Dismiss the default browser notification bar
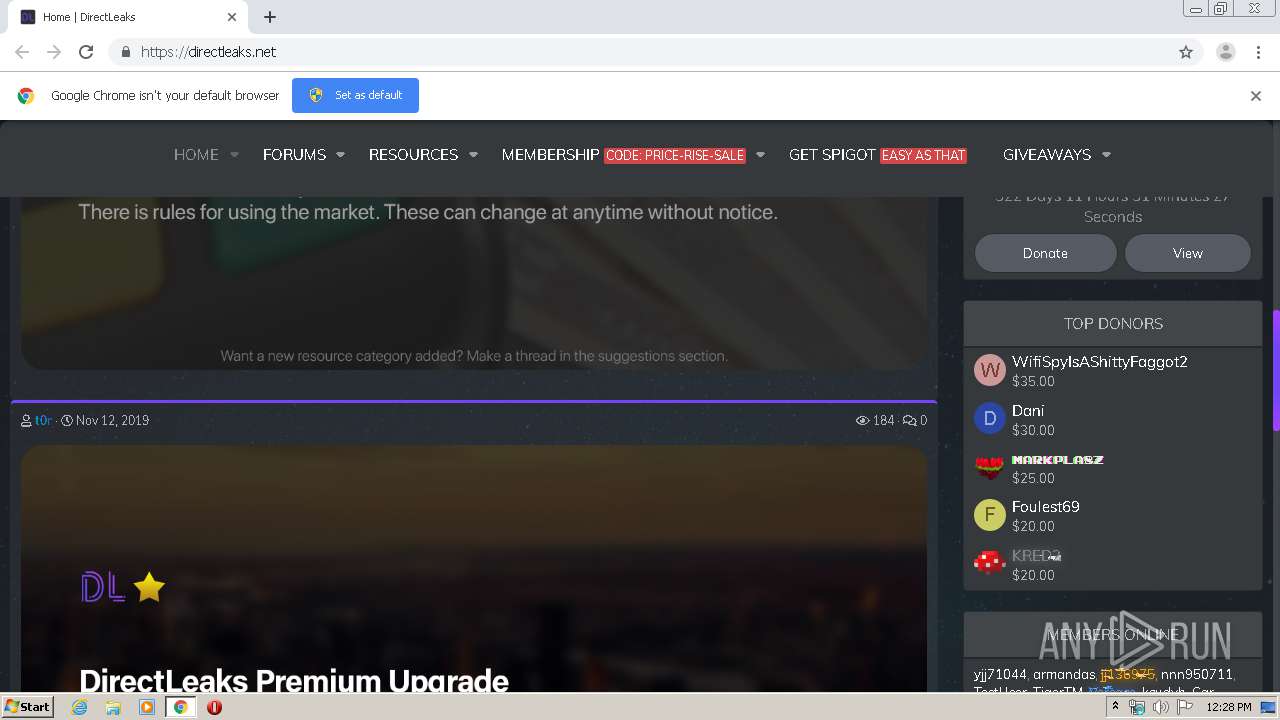 point(1256,96)
